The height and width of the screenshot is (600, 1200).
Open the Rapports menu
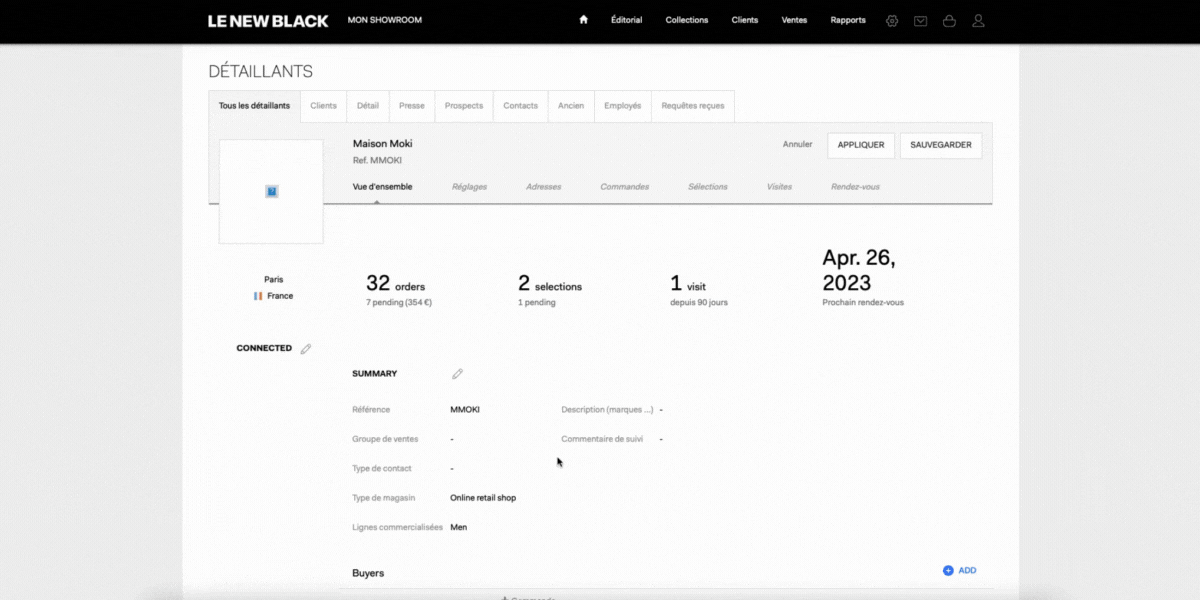click(848, 20)
